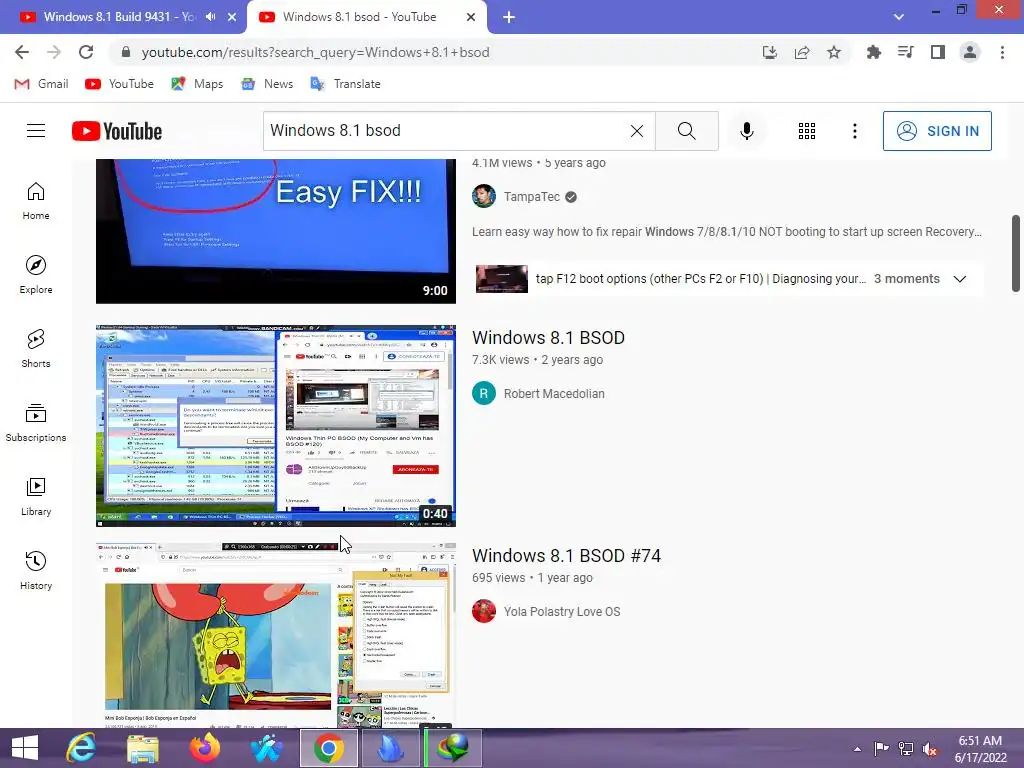The width and height of the screenshot is (1024, 768).
Task: Open Windows 8.1 BSOD #74 title
Action: (x=566, y=556)
